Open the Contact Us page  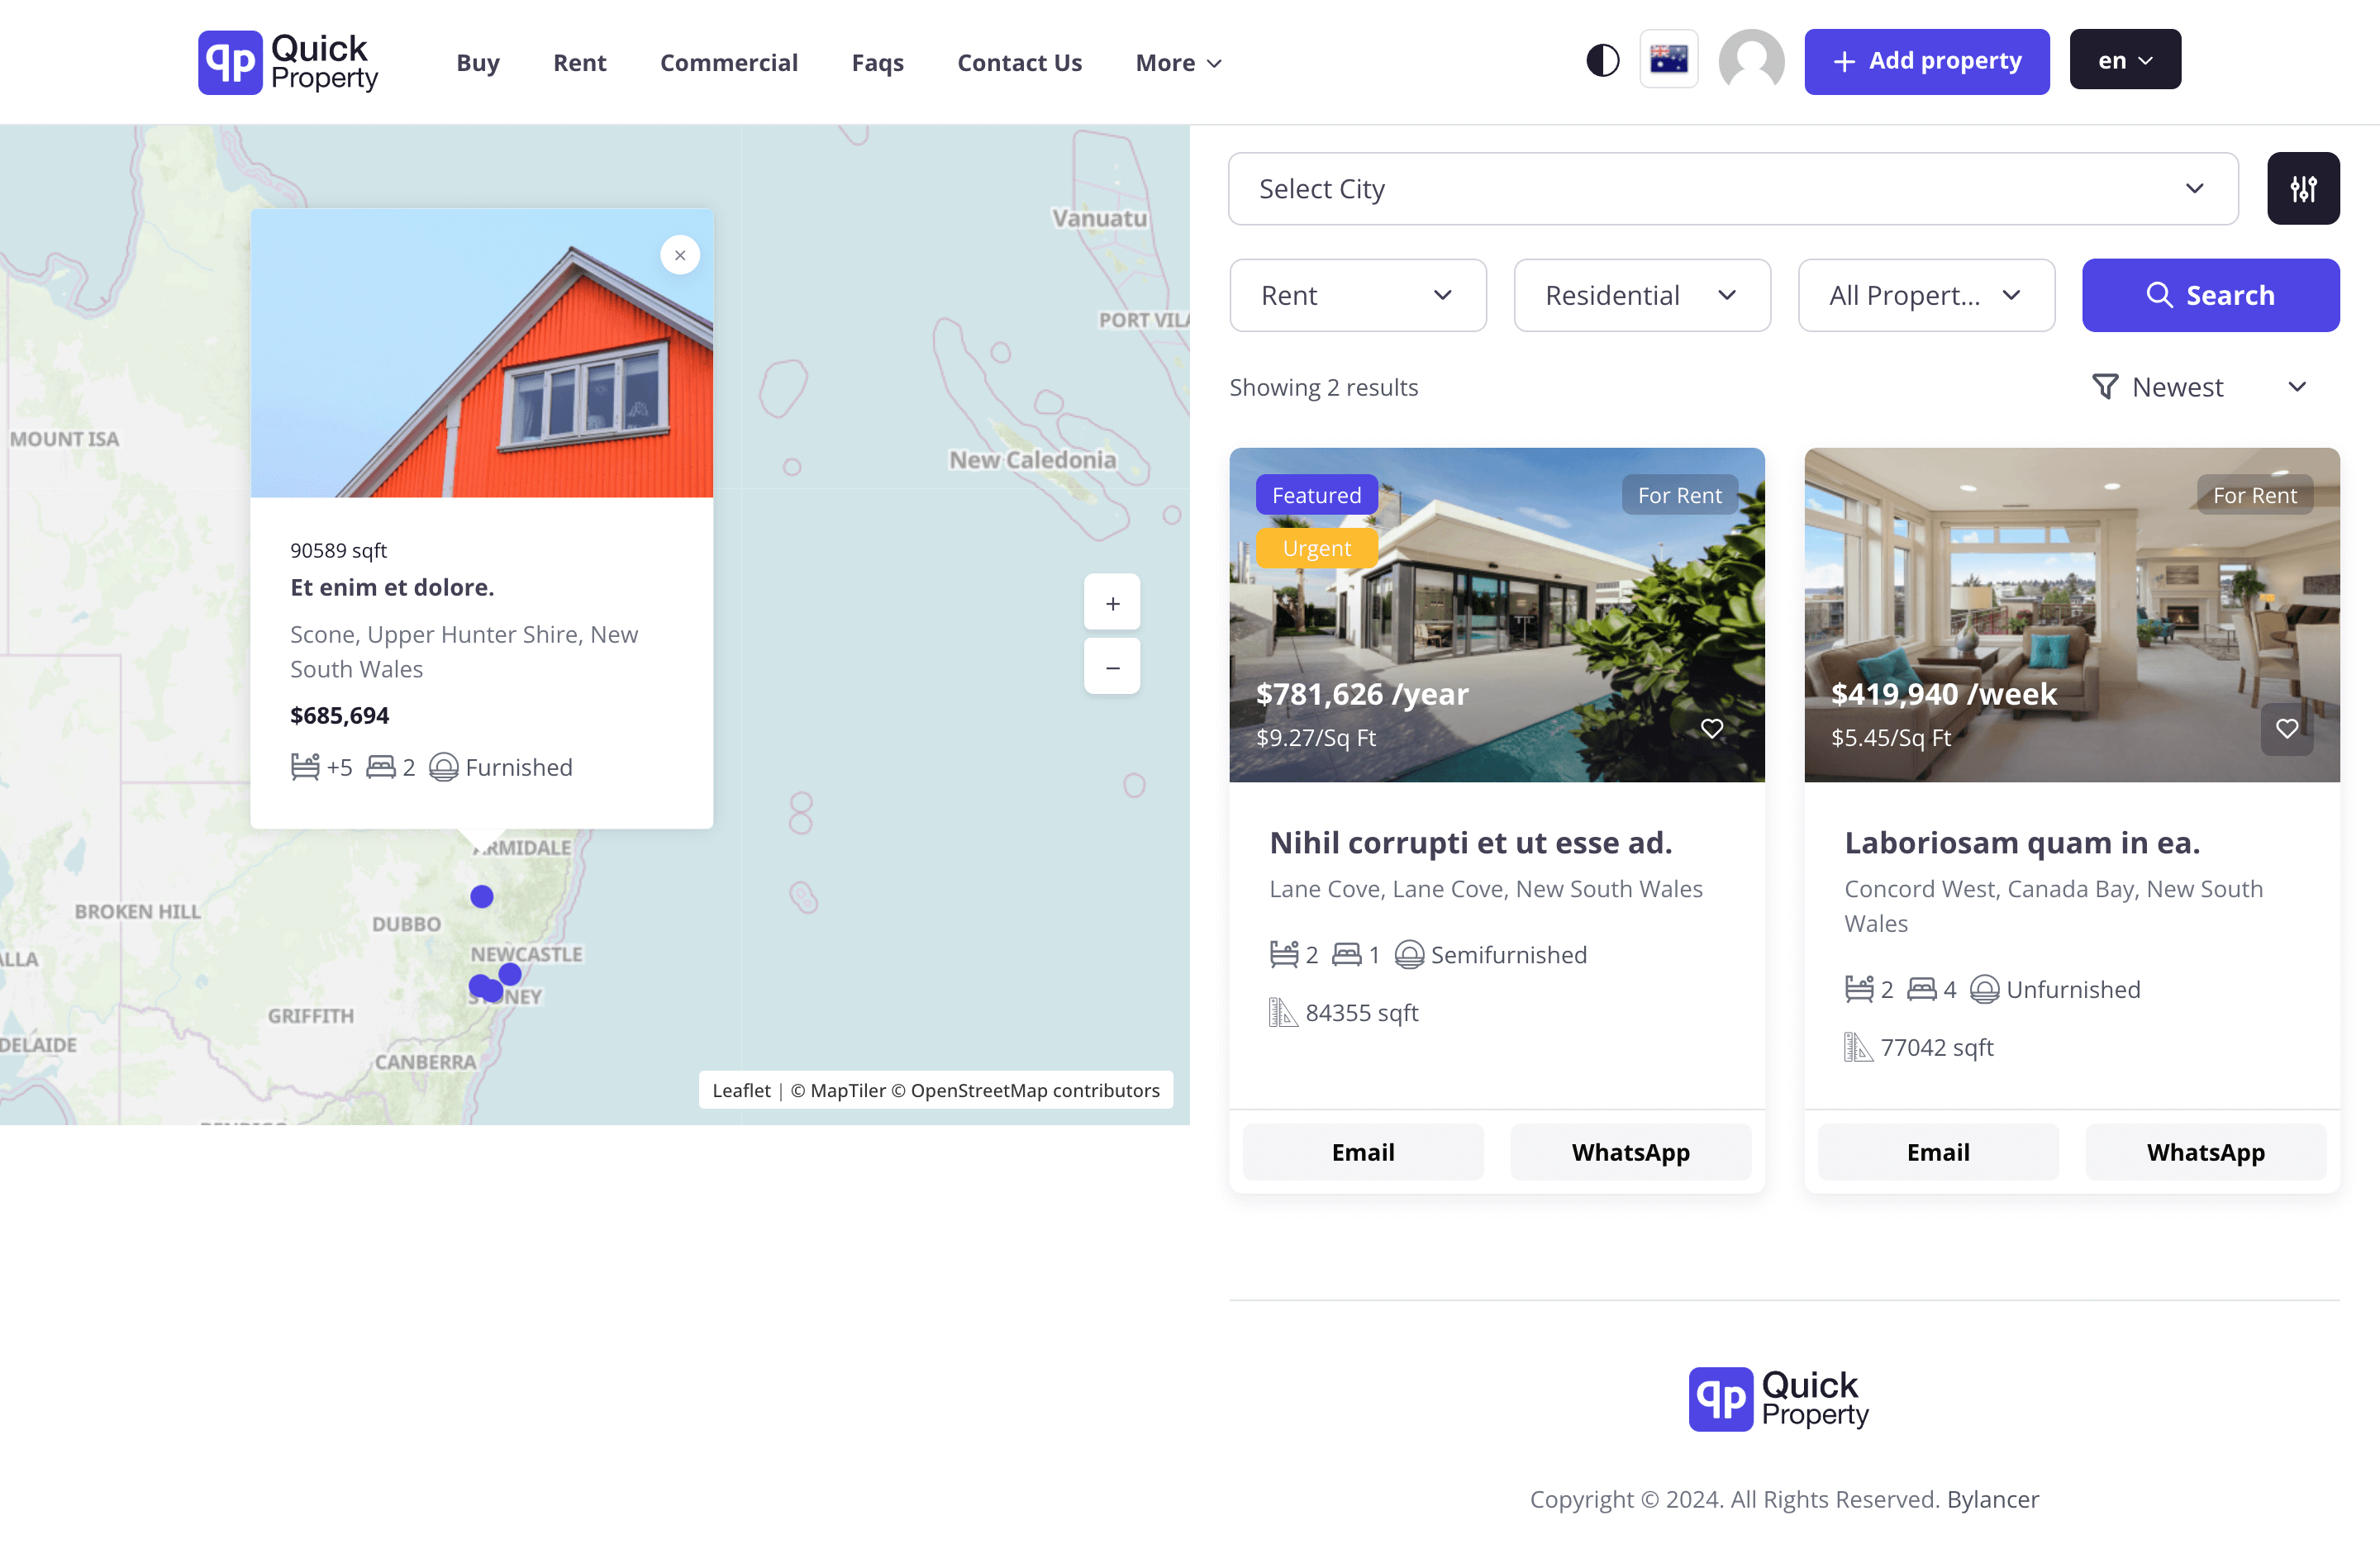[x=1019, y=63]
